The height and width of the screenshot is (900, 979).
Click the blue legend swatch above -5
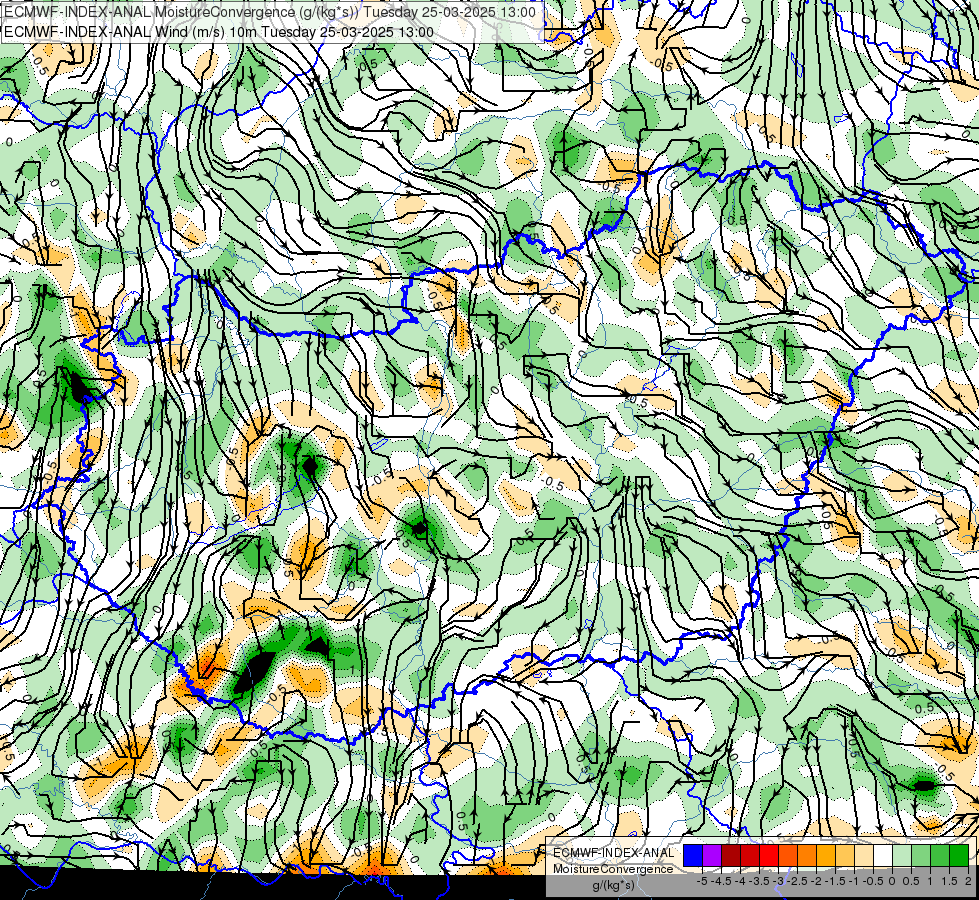point(693,855)
